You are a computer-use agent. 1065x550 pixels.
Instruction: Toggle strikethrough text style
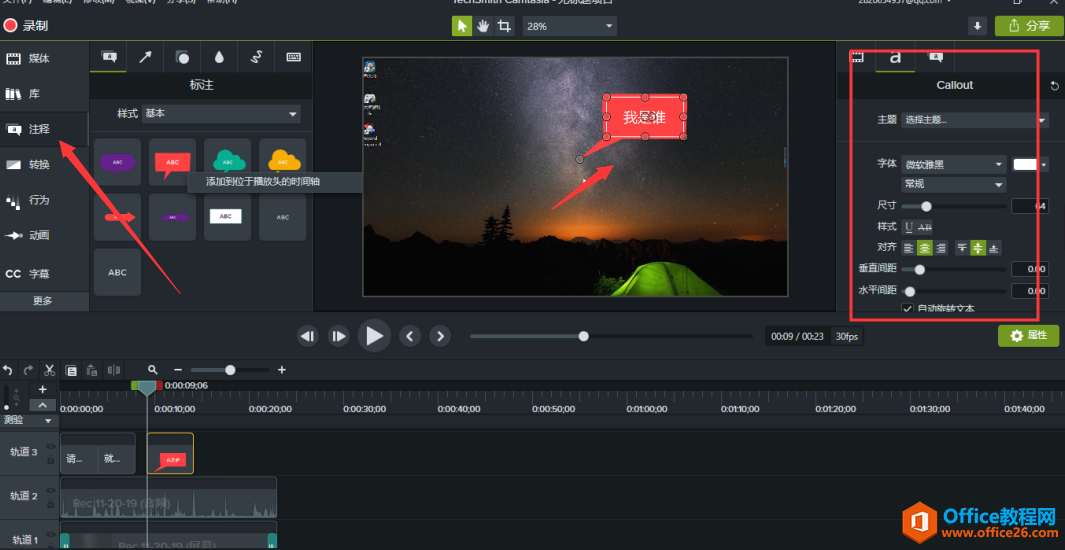click(924, 227)
